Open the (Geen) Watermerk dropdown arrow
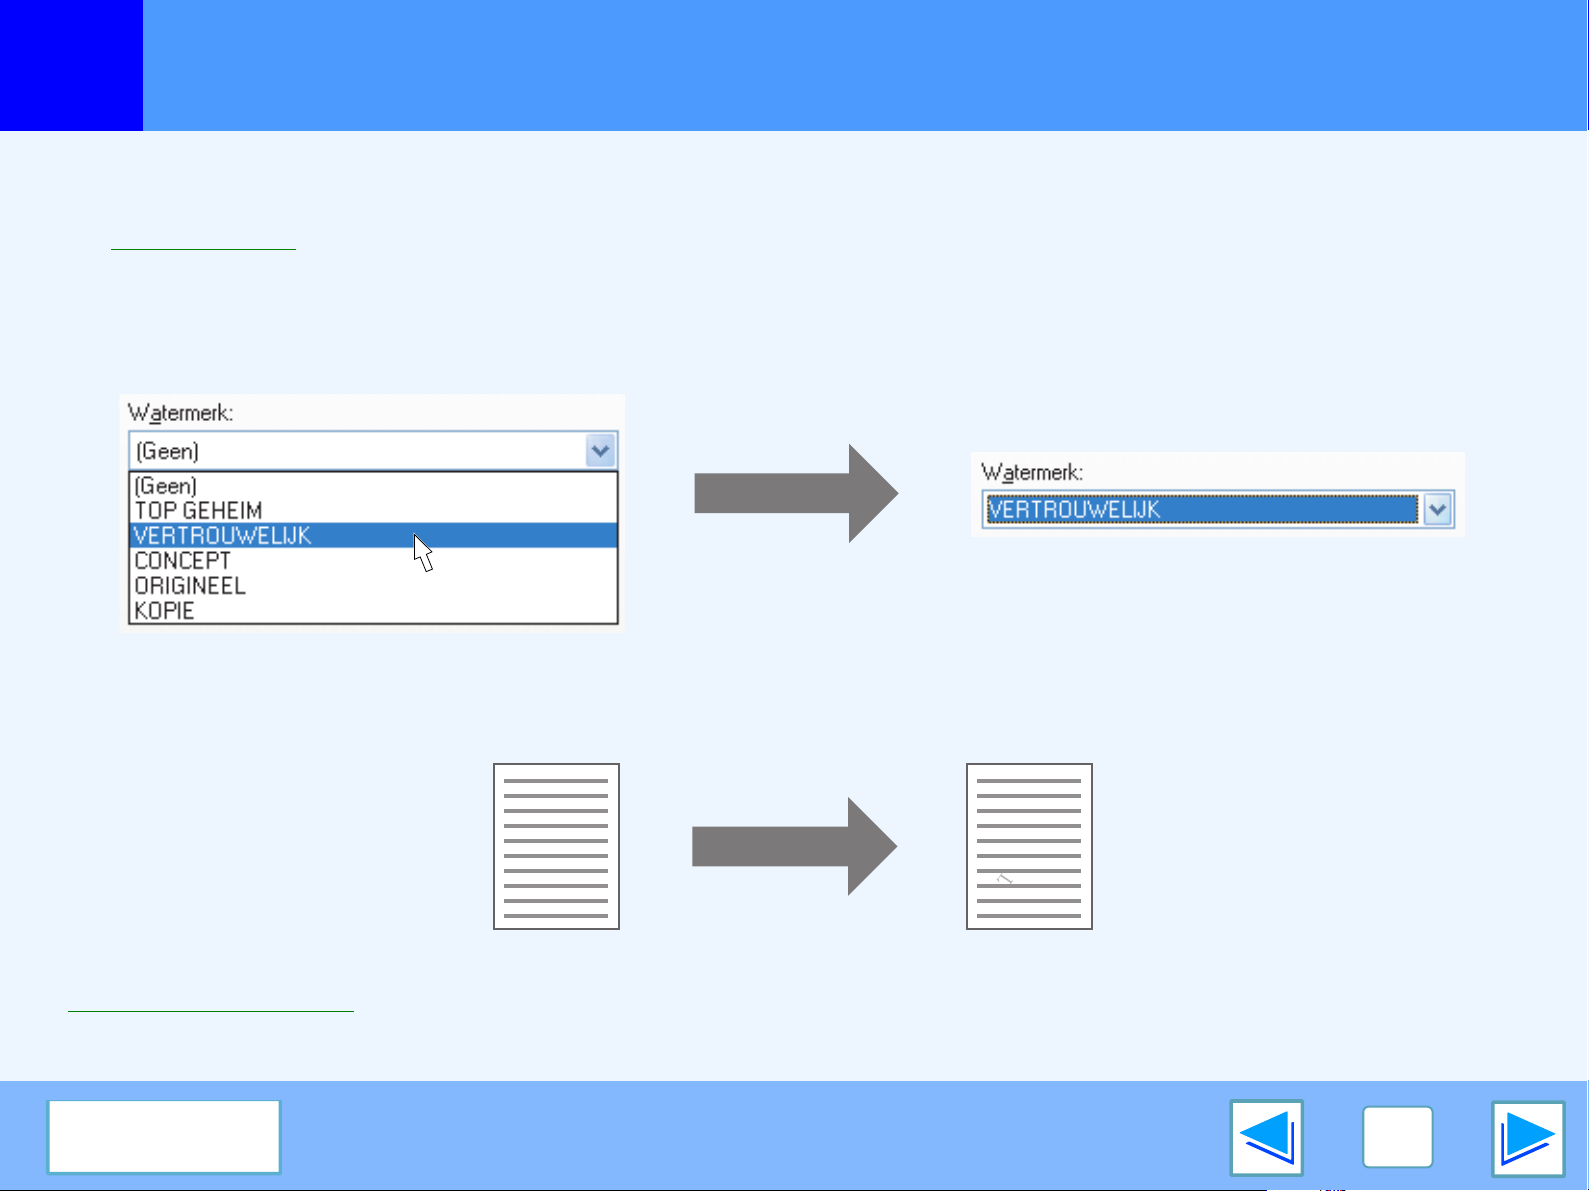Viewport: 1589px width, 1191px height. point(600,451)
